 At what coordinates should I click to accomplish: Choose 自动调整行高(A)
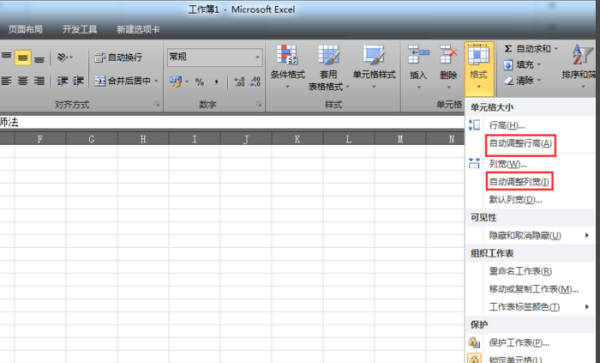pyautogui.click(x=530, y=143)
